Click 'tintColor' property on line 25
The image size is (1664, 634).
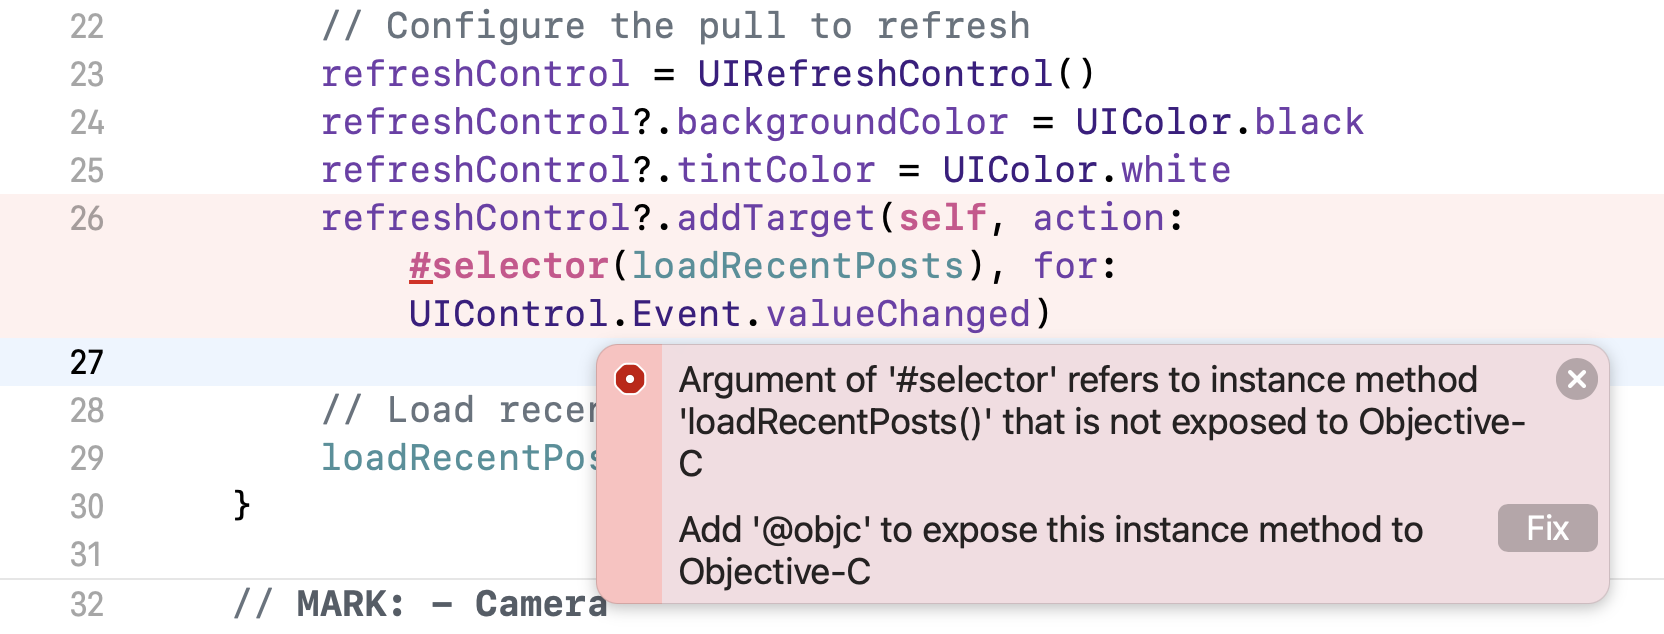(x=776, y=170)
